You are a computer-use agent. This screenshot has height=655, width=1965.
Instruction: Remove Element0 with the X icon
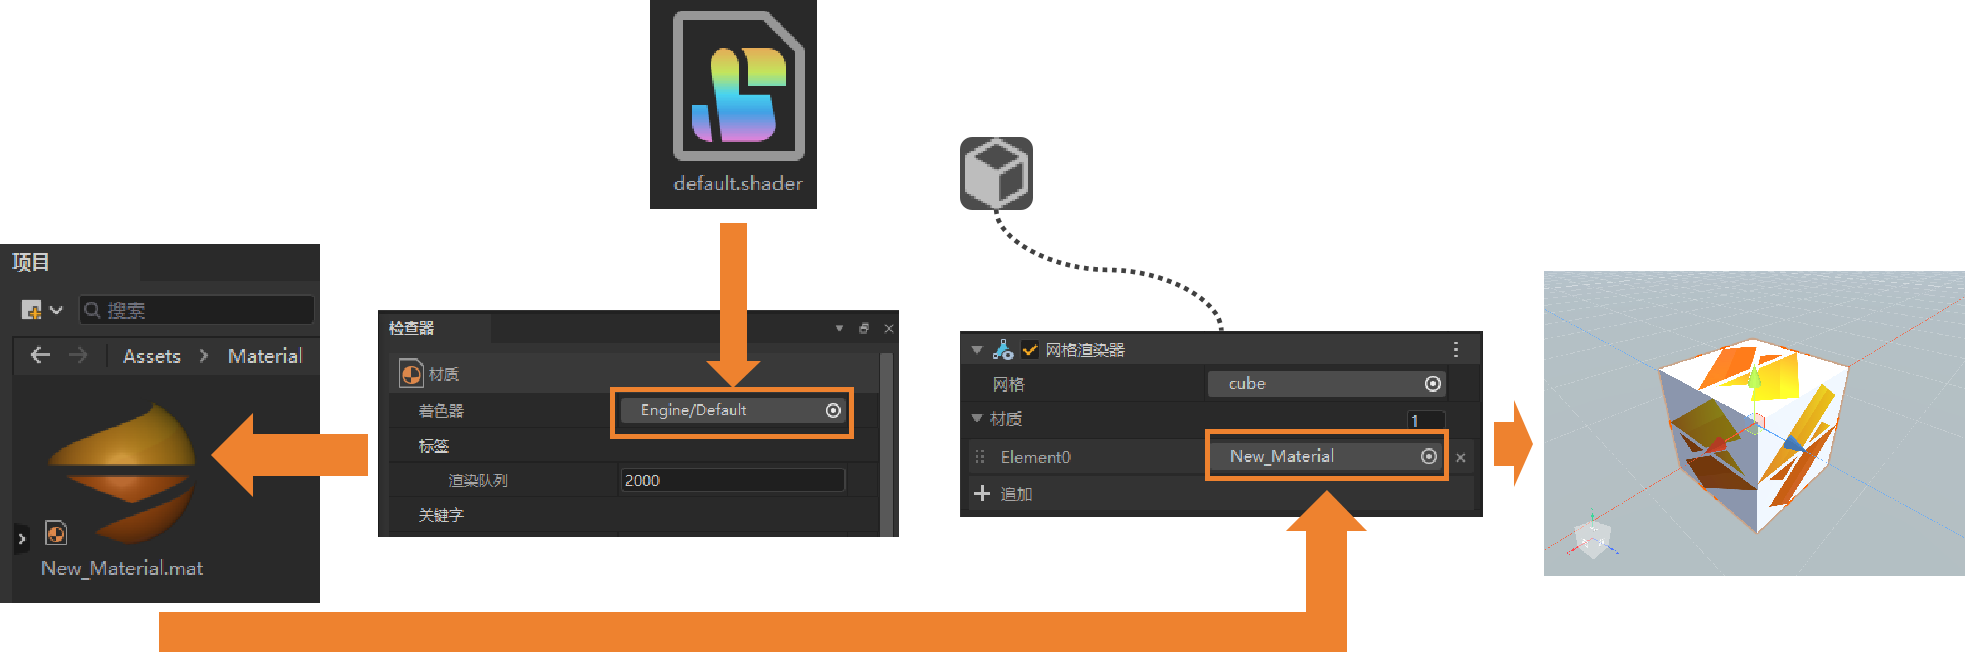(x=1461, y=458)
